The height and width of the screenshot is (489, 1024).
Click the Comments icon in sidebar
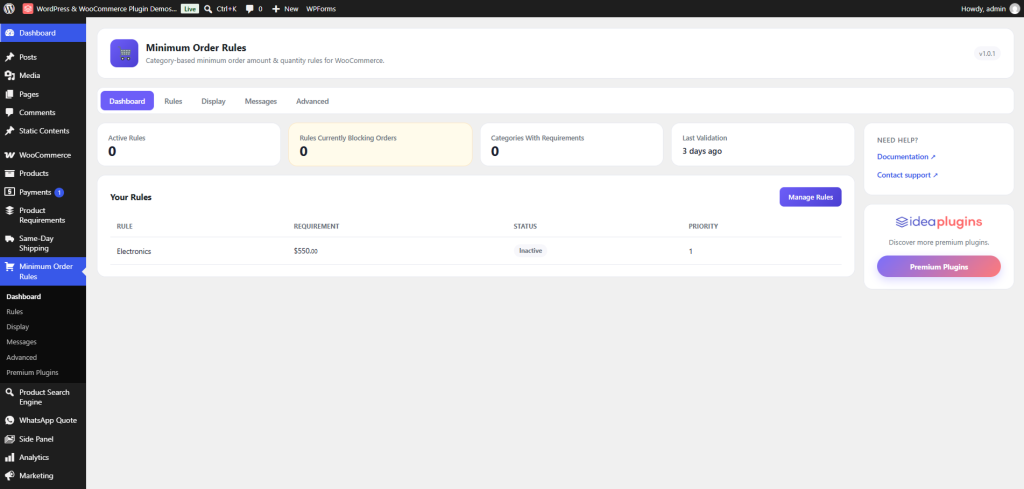click(10, 112)
